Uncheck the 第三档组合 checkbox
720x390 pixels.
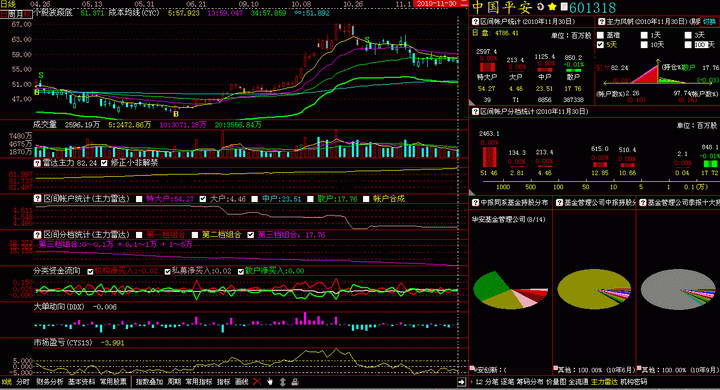(x=250, y=235)
